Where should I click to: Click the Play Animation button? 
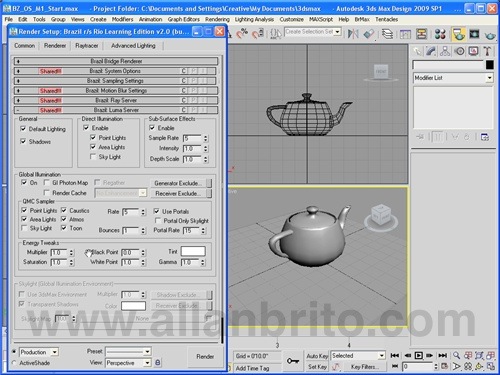pyautogui.click(x=419, y=355)
